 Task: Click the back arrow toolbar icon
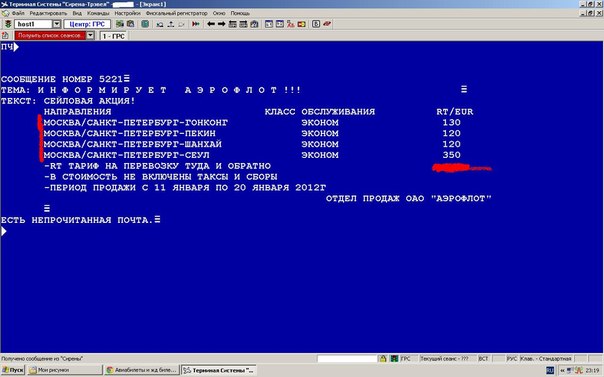pyautogui.click(x=211, y=24)
